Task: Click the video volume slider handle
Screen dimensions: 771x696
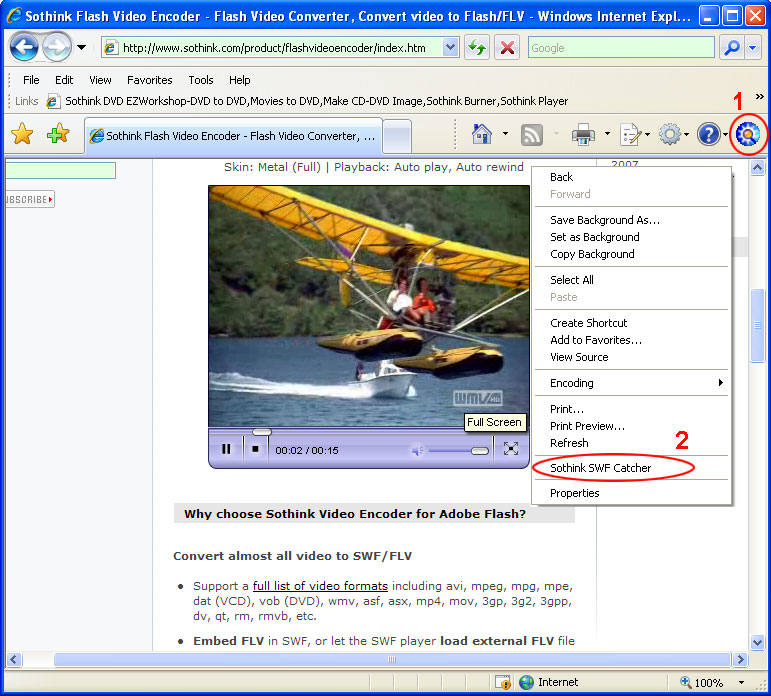Action: [x=479, y=451]
